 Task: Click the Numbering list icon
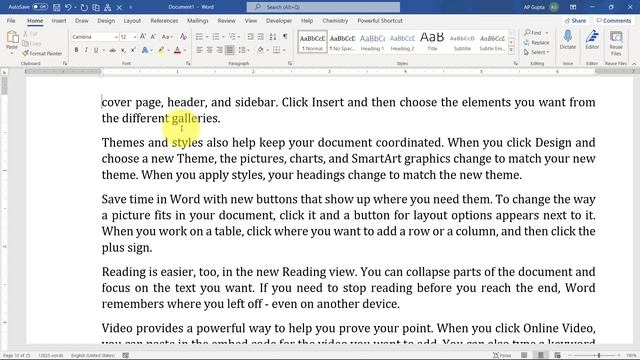coord(216,37)
